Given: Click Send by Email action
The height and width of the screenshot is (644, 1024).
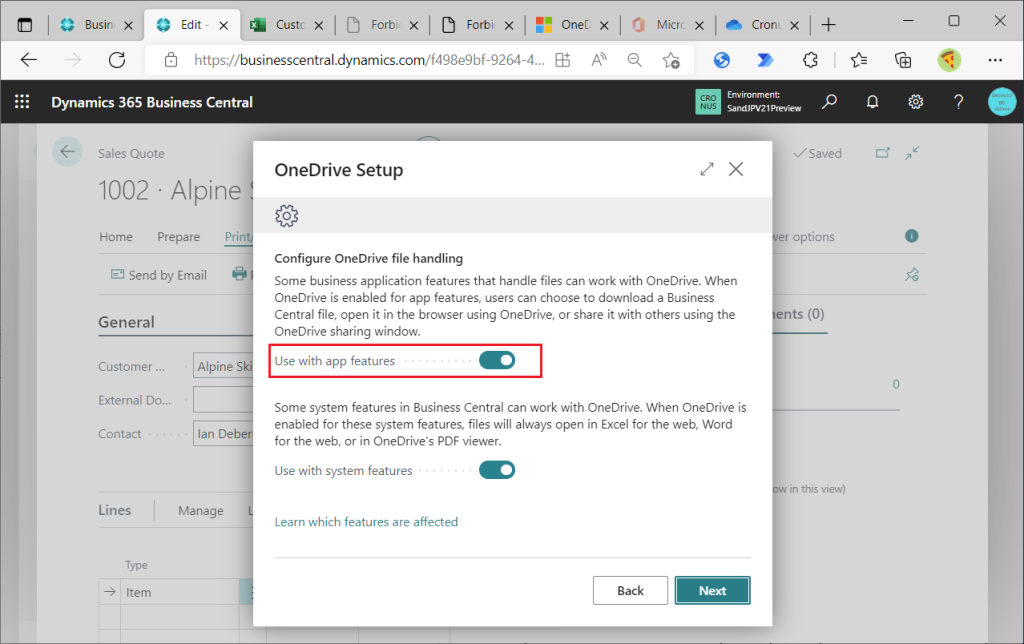Looking at the screenshot, I should pos(159,275).
